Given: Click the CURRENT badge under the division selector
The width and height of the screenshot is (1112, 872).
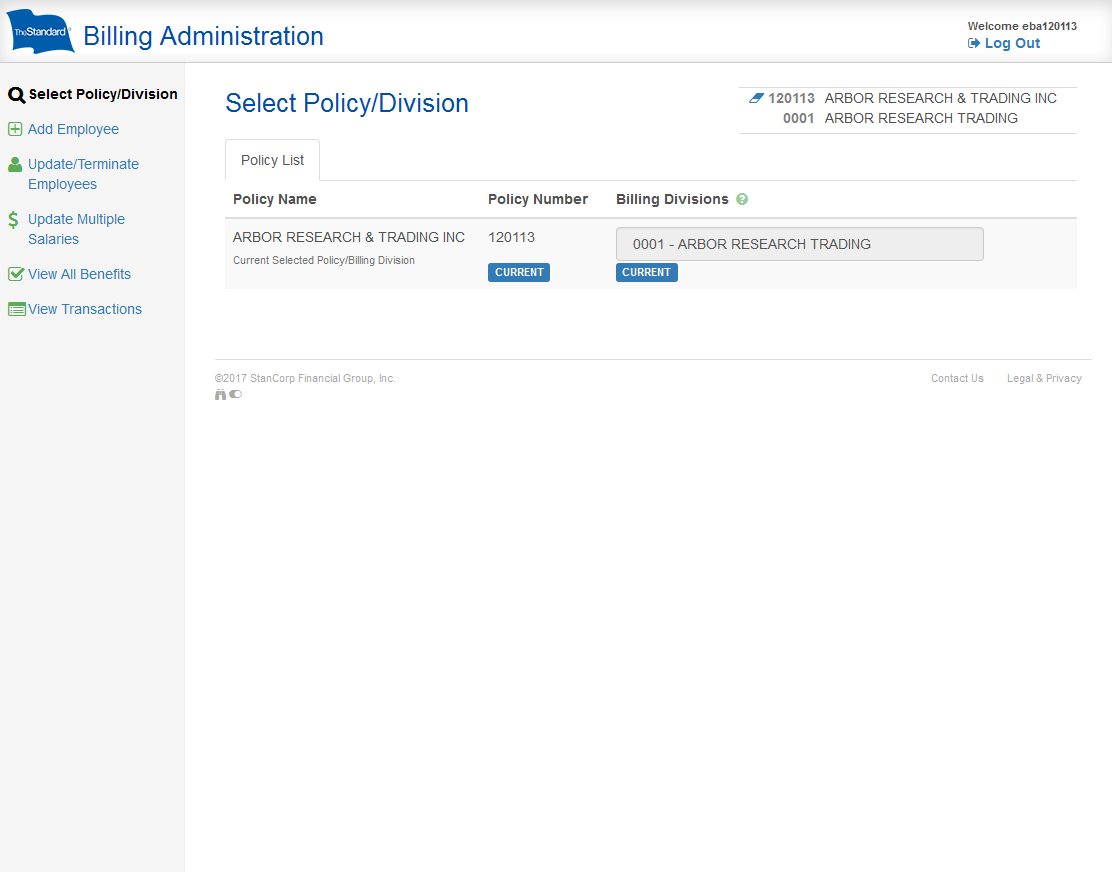Looking at the screenshot, I should [646, 272].
